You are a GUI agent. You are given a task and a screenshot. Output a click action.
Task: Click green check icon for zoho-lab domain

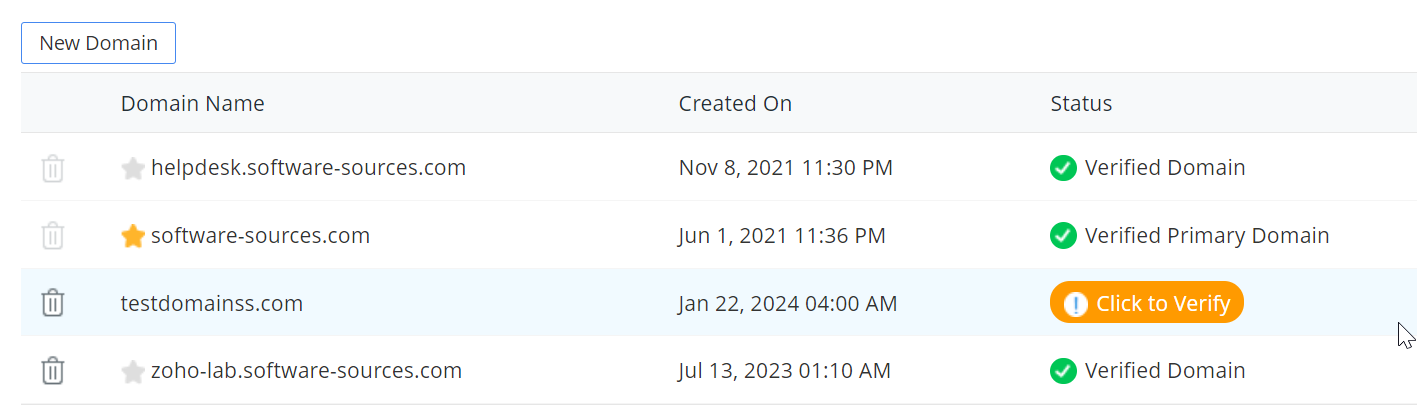[1063, 371]
